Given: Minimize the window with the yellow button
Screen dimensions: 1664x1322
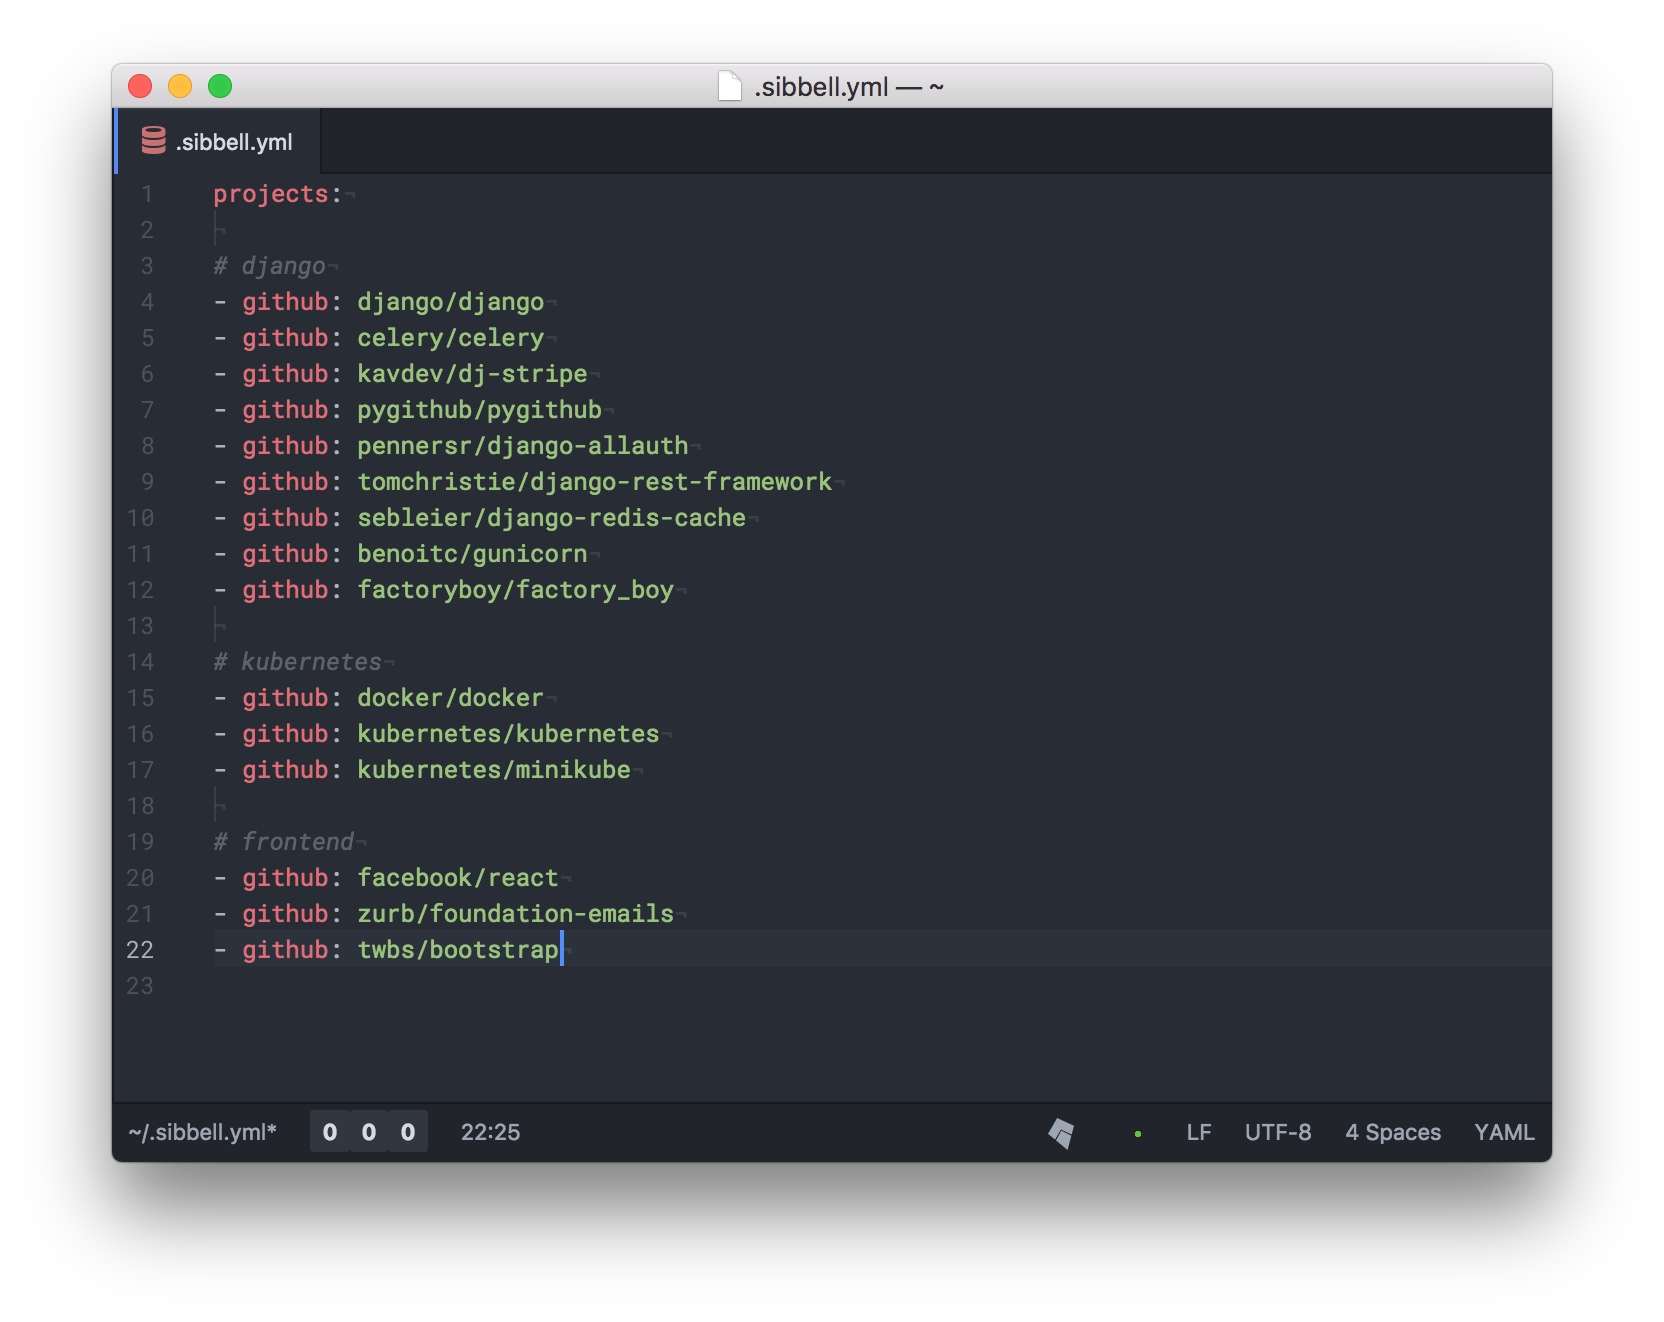Looking at the screenshot, I should click(x=180, y=86).
